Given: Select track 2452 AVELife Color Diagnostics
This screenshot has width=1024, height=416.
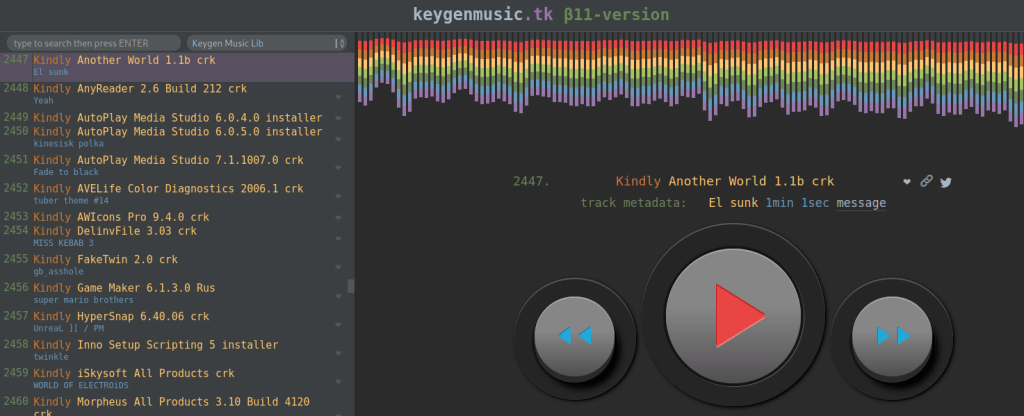Looking at the screenshot, I should click(168, 188).
